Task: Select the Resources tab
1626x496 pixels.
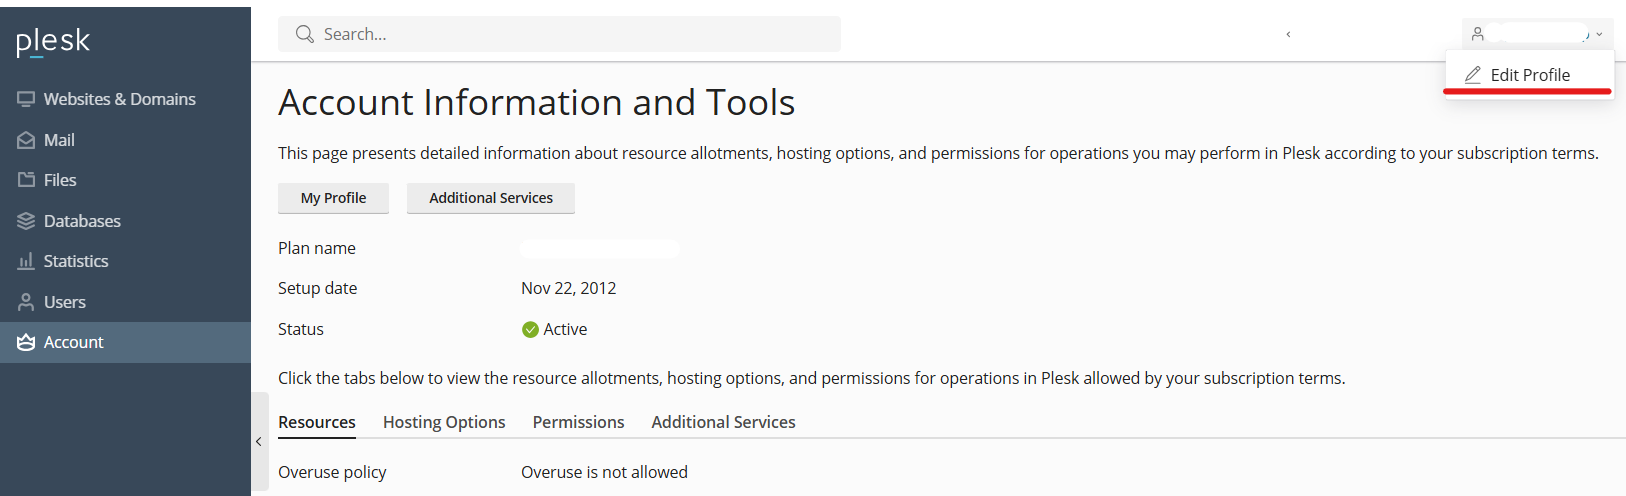Action: (317, 422)
